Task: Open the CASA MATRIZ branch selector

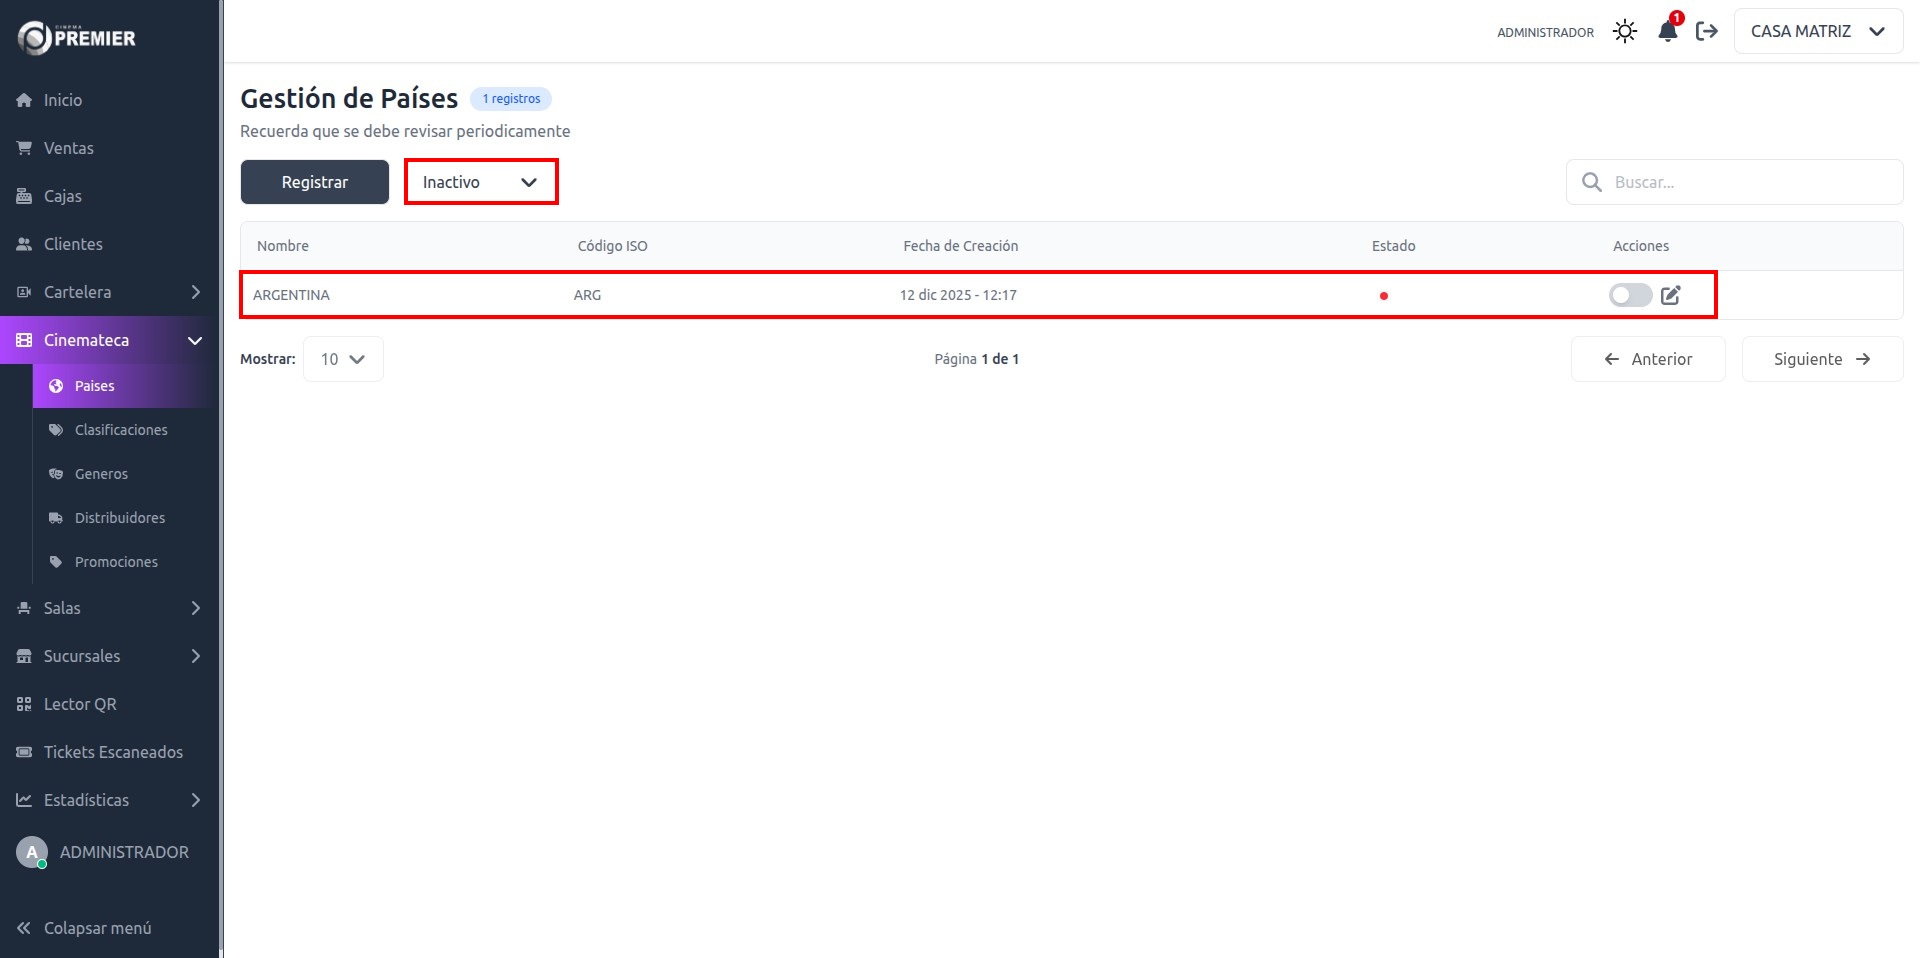Action: coord(1817,32)
